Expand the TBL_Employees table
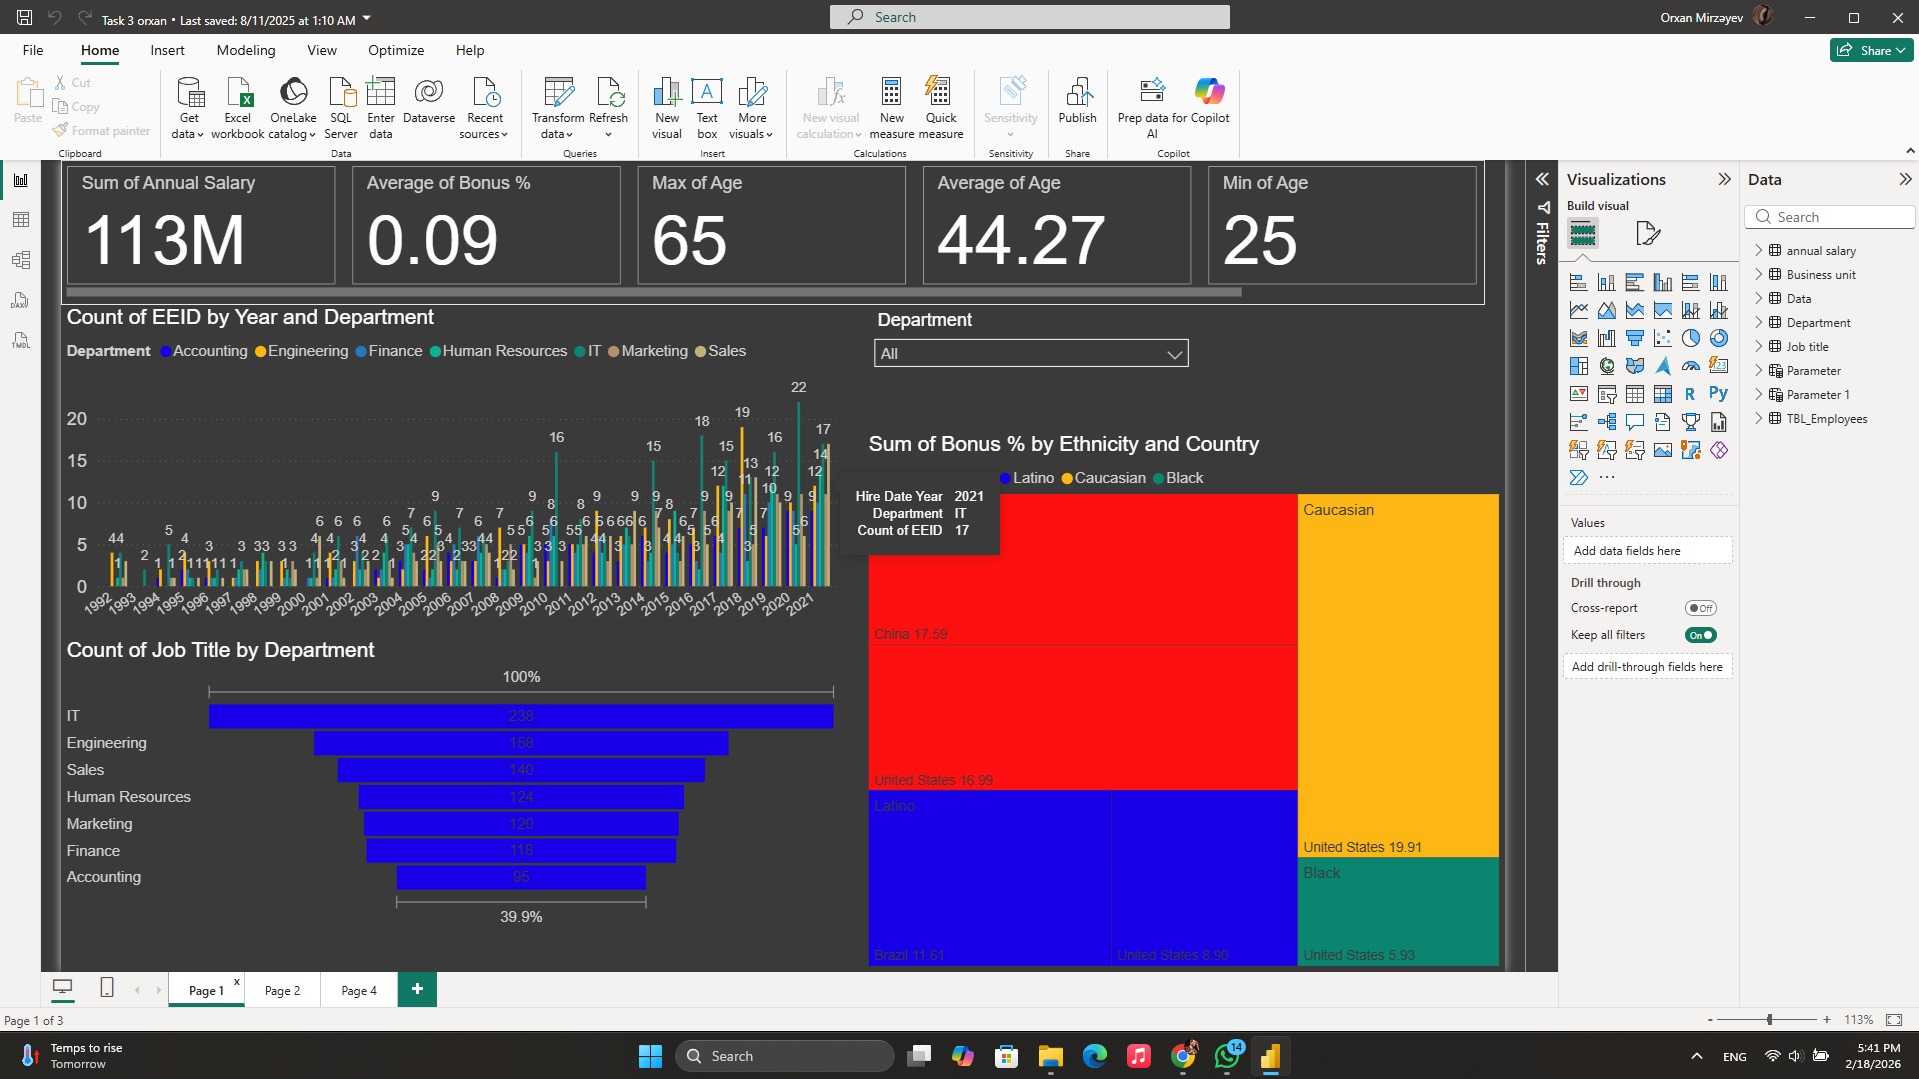 pyautogui.click(x=1759, y=419)
